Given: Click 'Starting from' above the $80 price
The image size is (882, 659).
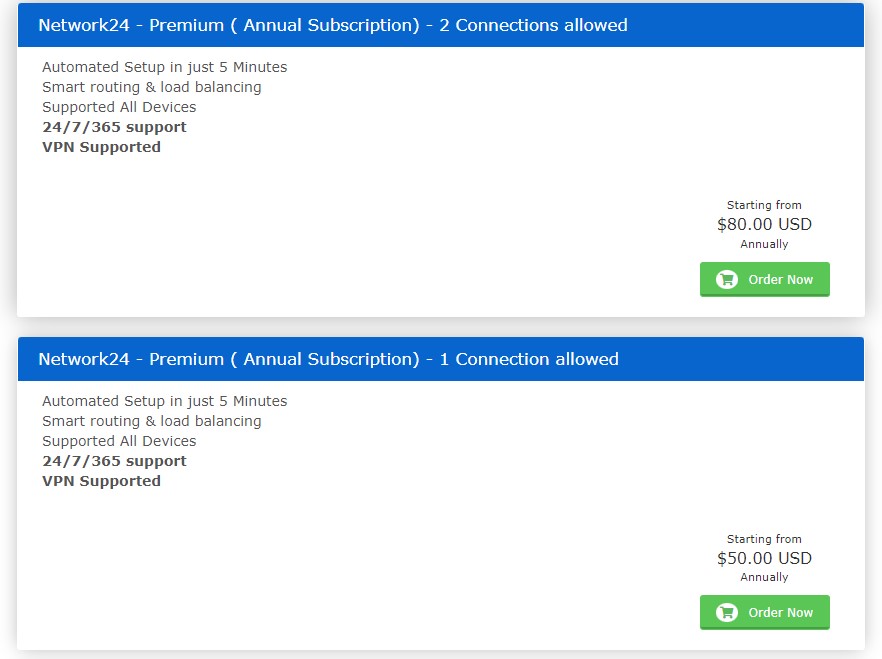Looking at the screenshot, I should (764, 205).
